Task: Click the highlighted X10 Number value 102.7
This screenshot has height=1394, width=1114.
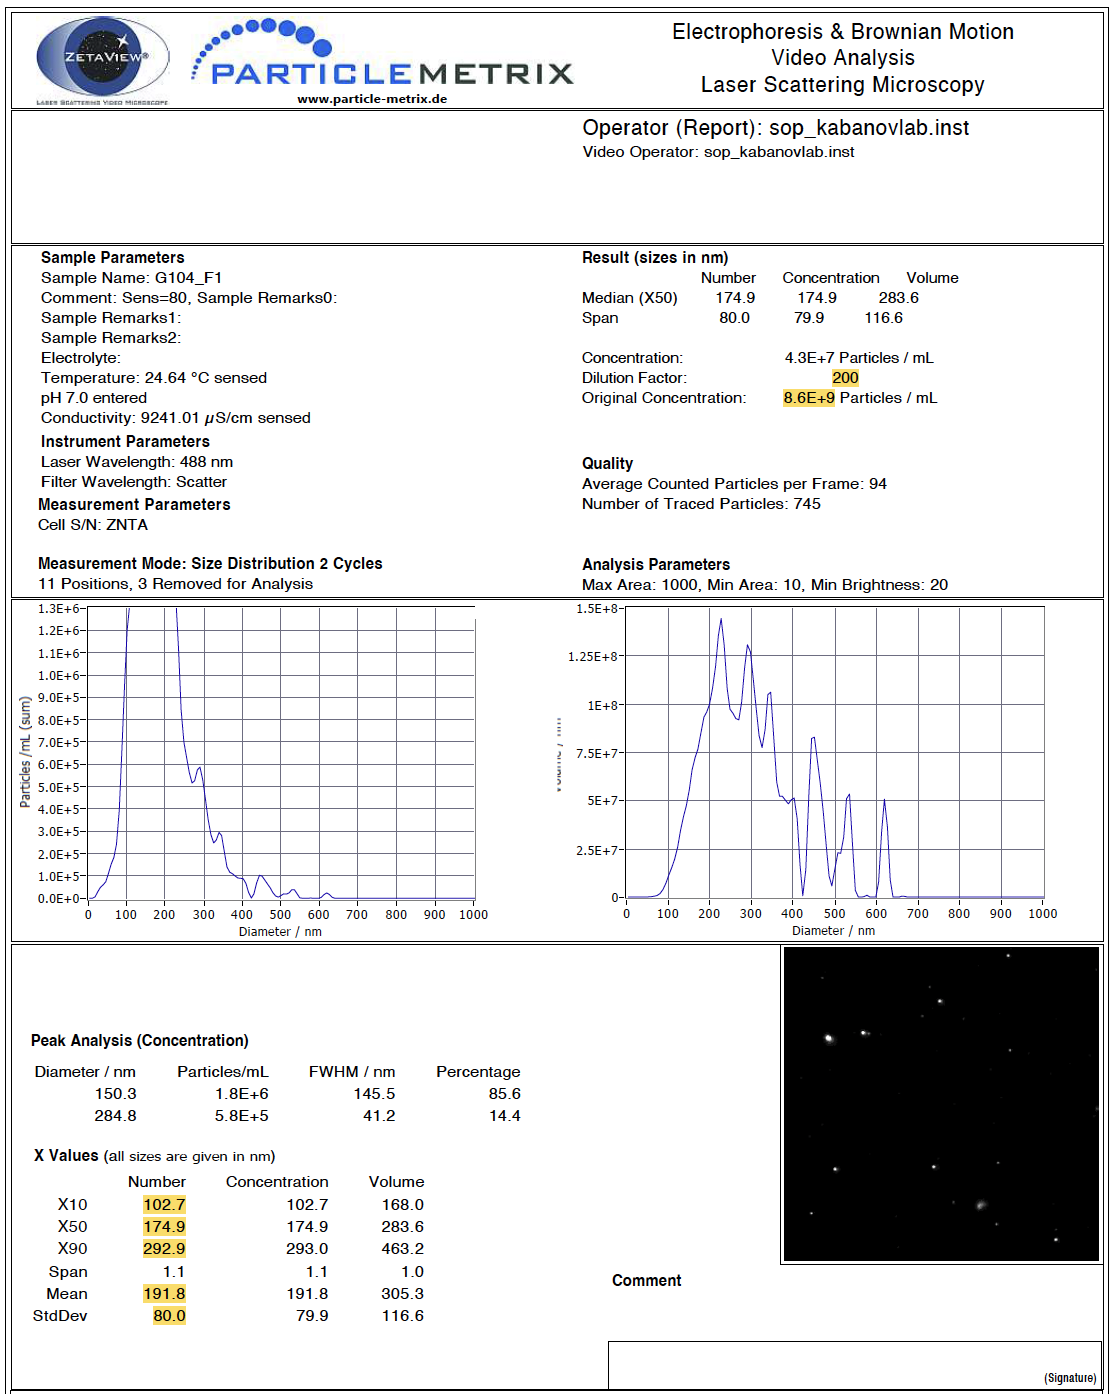Action: coord(164,1205)
